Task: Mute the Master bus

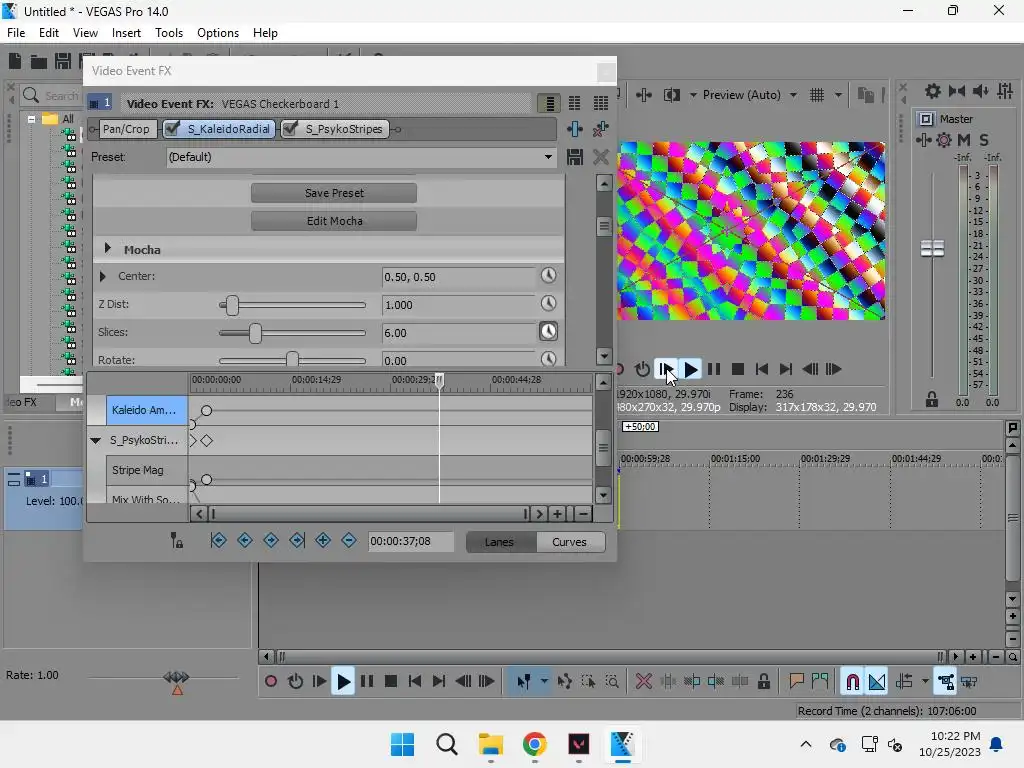Action: click(x=964, y=139)
